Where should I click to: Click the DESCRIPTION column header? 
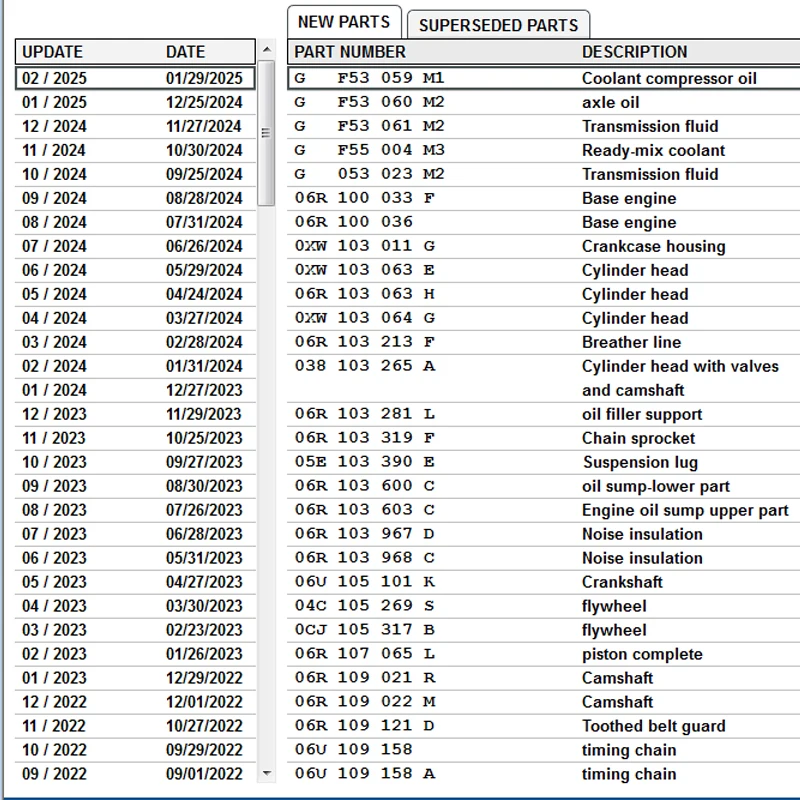pyautogui.click(x=634, y=52)
